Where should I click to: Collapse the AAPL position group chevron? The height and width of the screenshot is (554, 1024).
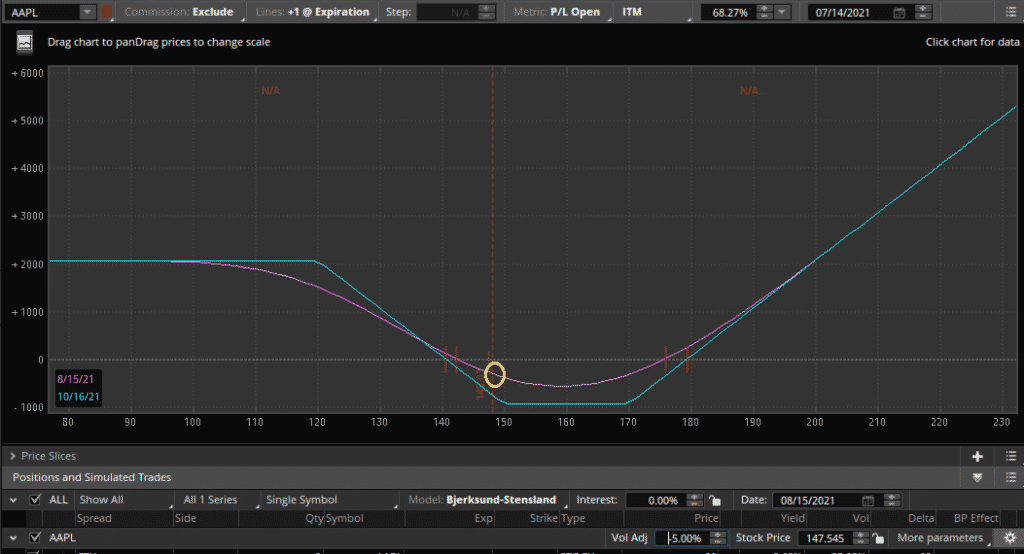[13, 538]
